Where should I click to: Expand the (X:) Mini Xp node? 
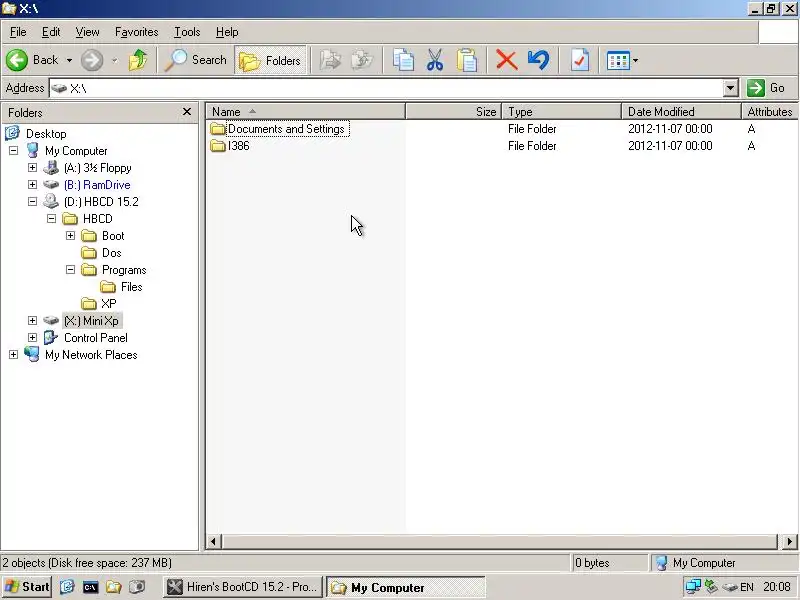[33, 320]
